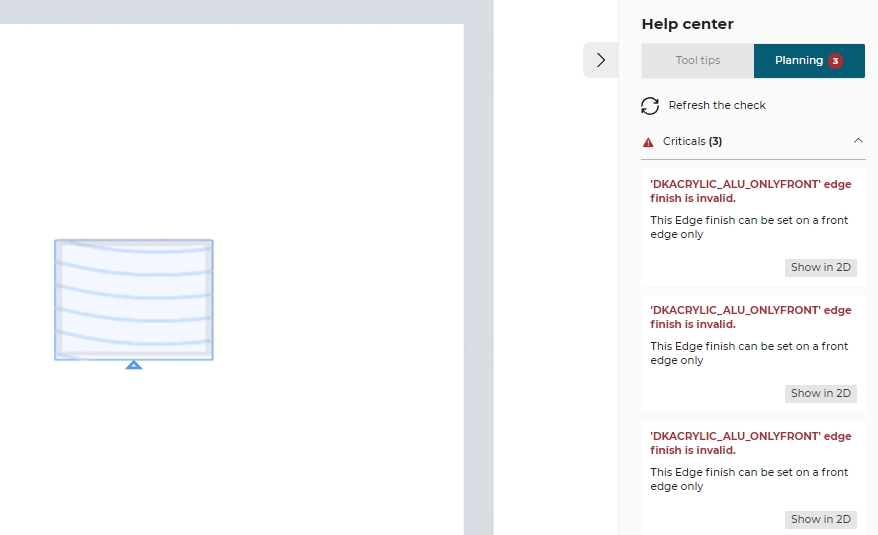
Task: Select the third DKACRYLIC_ALU_ONLYFRONT error title
Action: [x=750, y=443]
